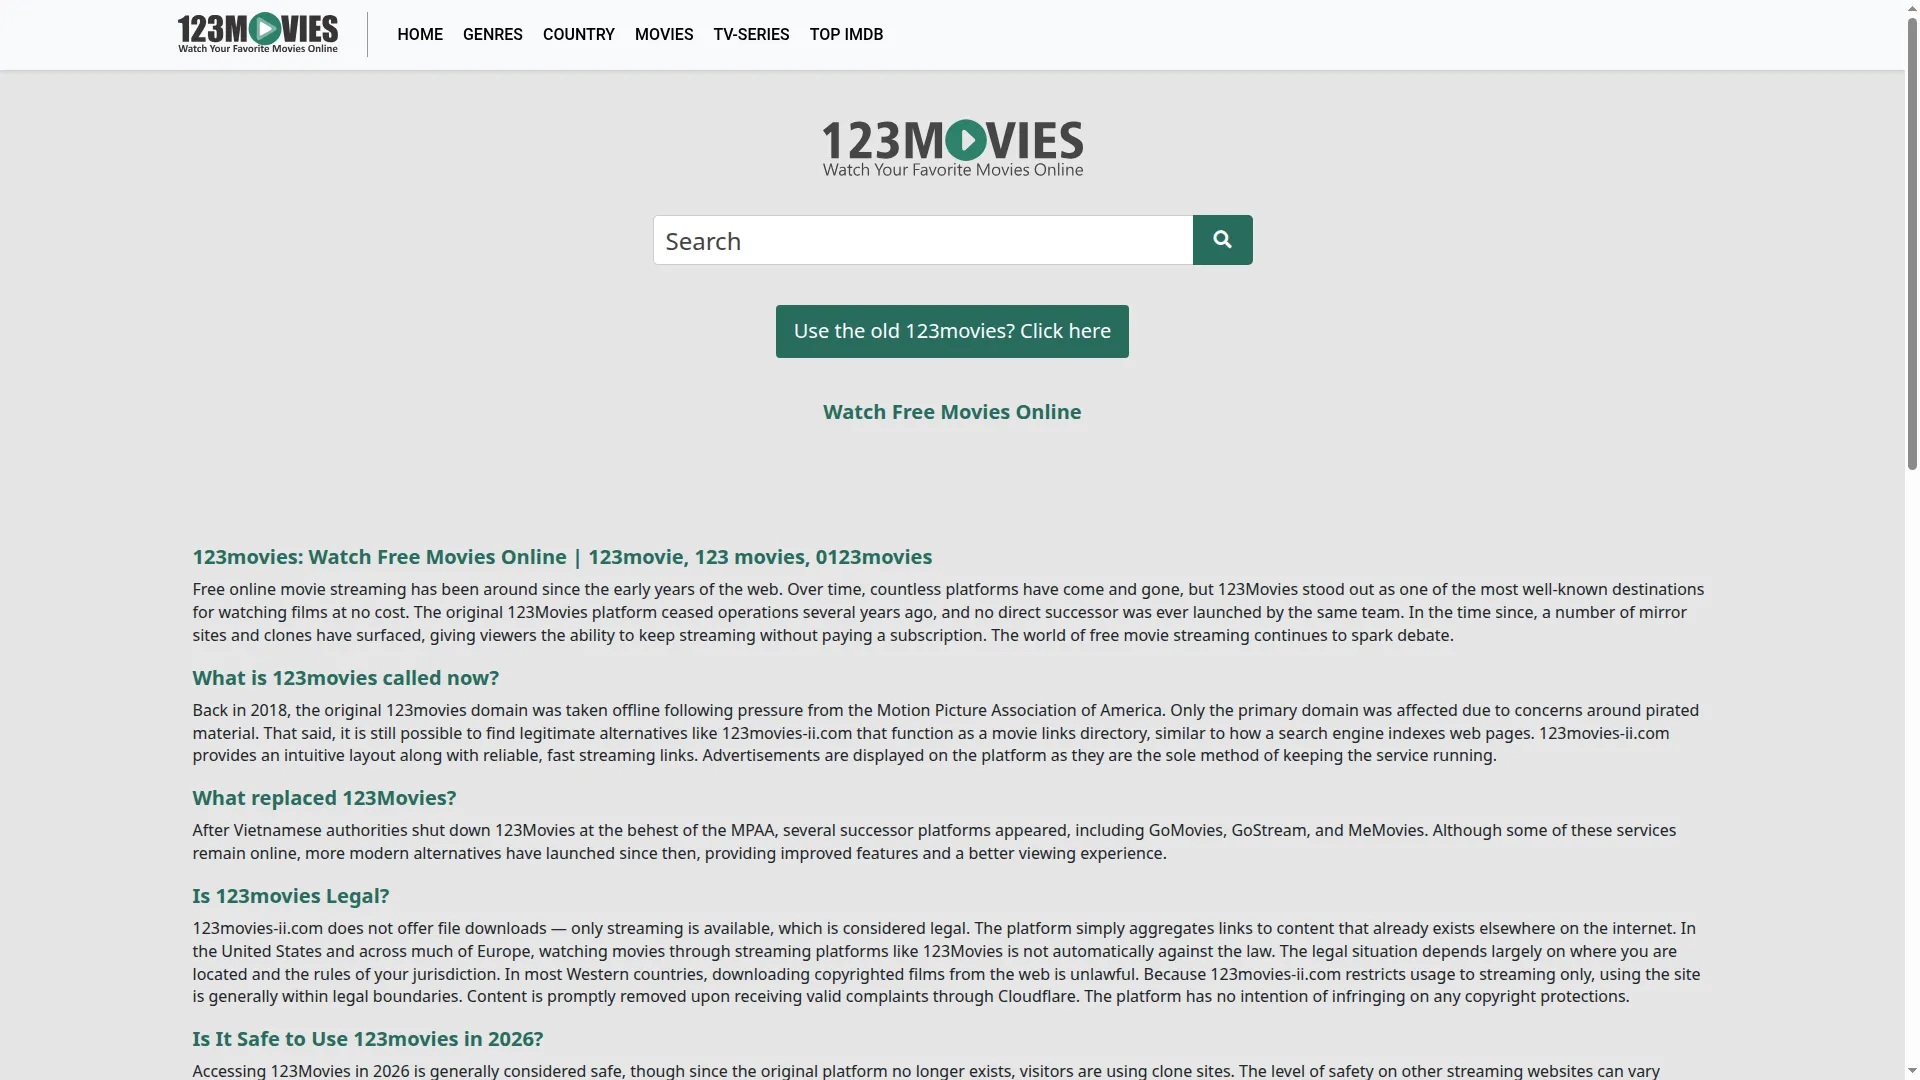
Task: Click paragraph starting 'Back in 2018'
Action: [946, 733]
